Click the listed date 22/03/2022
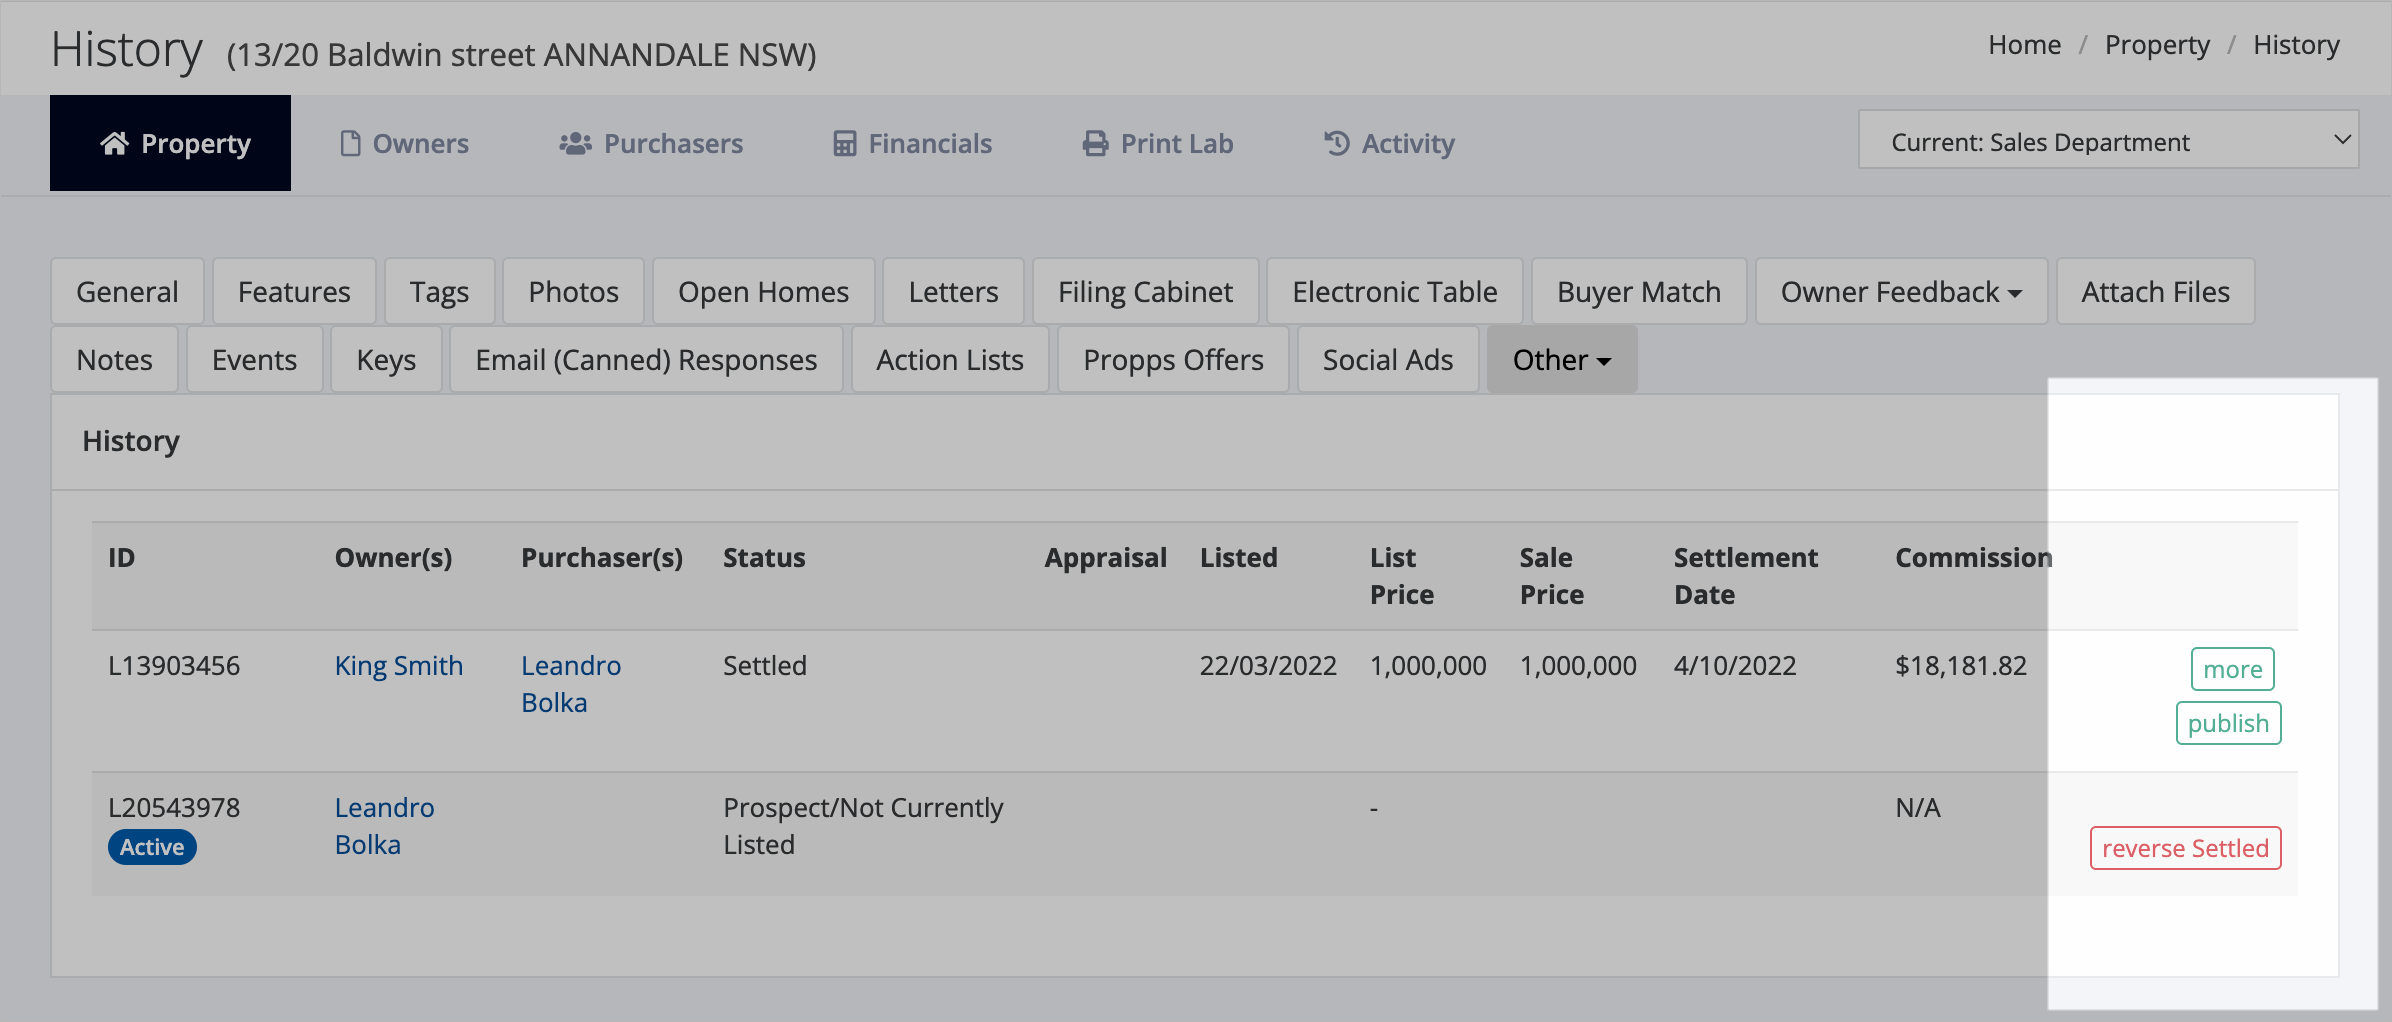Image resolution: width=2392 pixels, height=1022 pixels. [x=1268, y=666]
